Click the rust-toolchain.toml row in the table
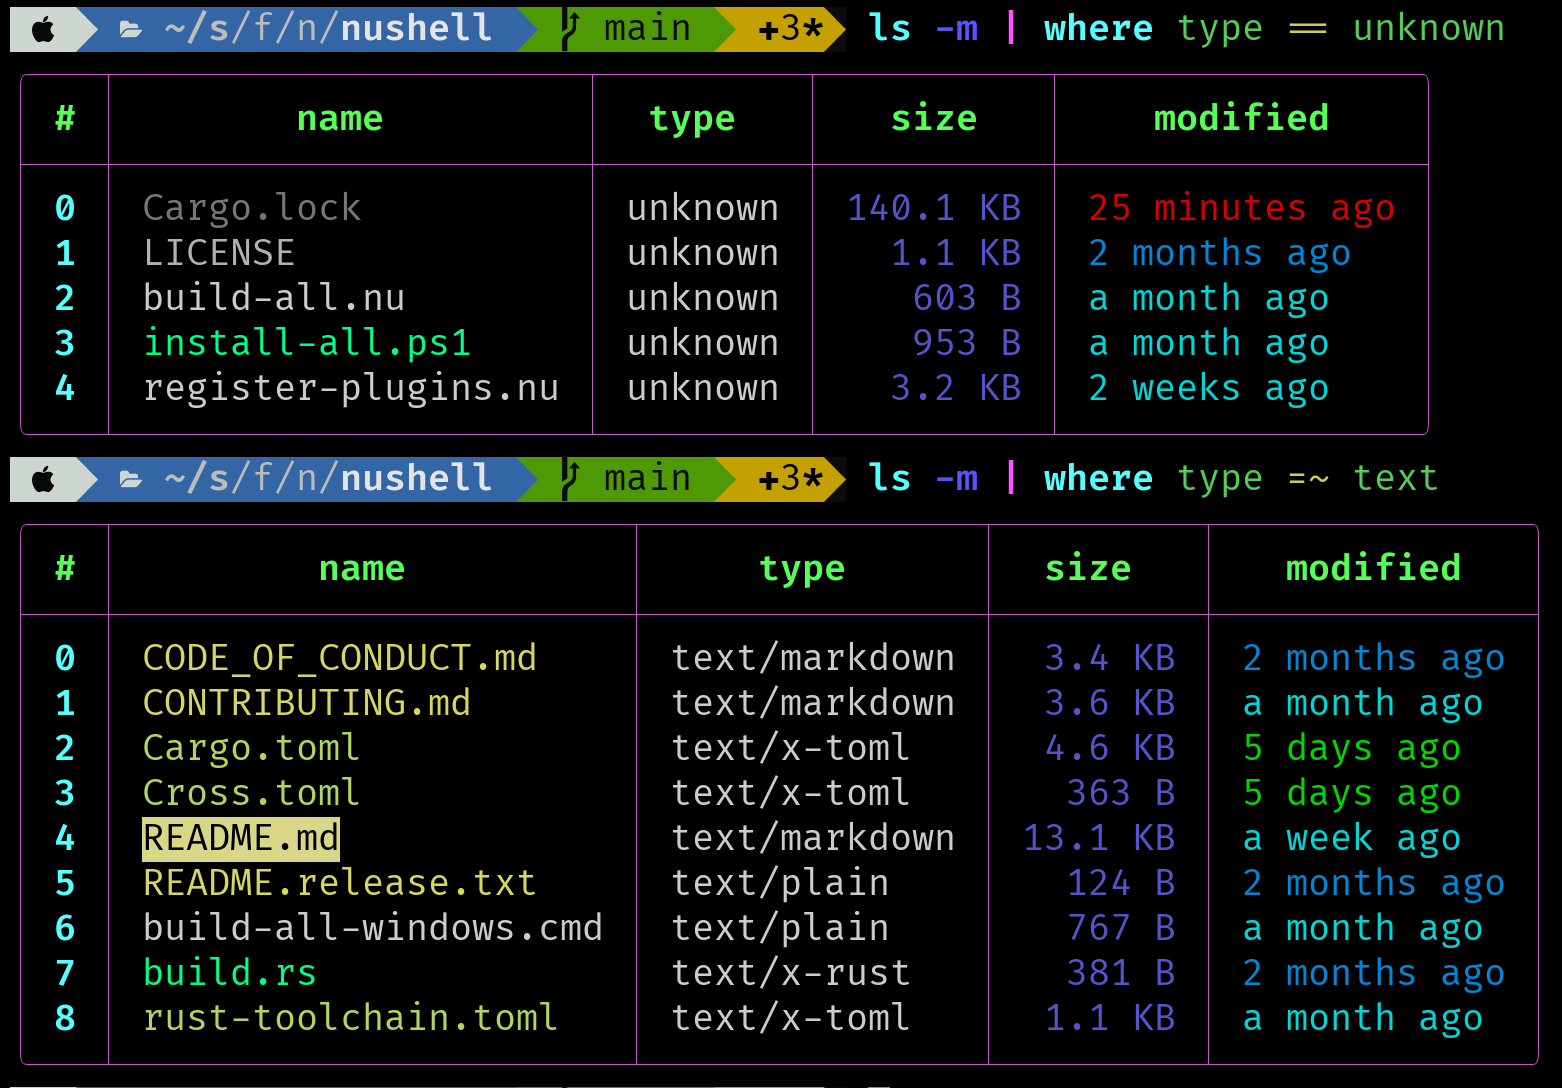The image size is (1562, 1088). pos(351,1017)
